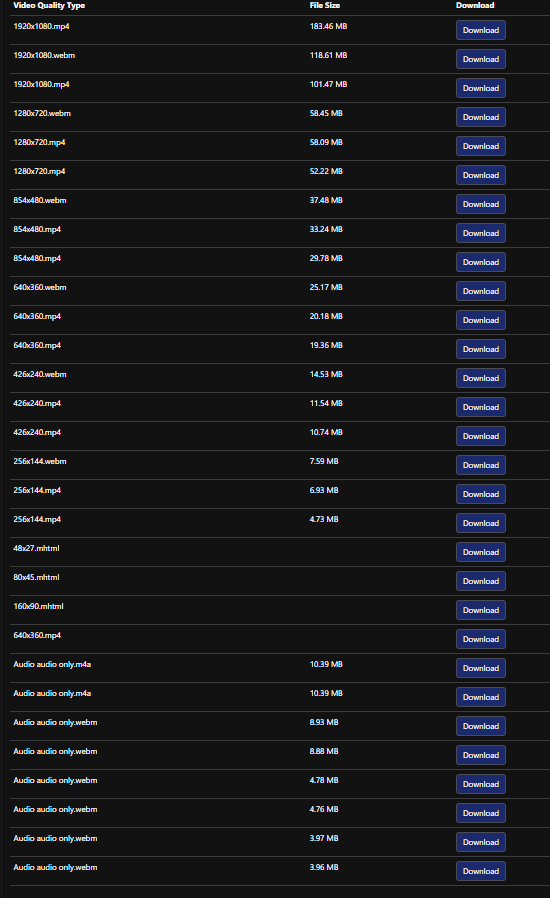The image size is (550, 898).
Task: Download the 160x90.mhtml file
Action: 481,611
